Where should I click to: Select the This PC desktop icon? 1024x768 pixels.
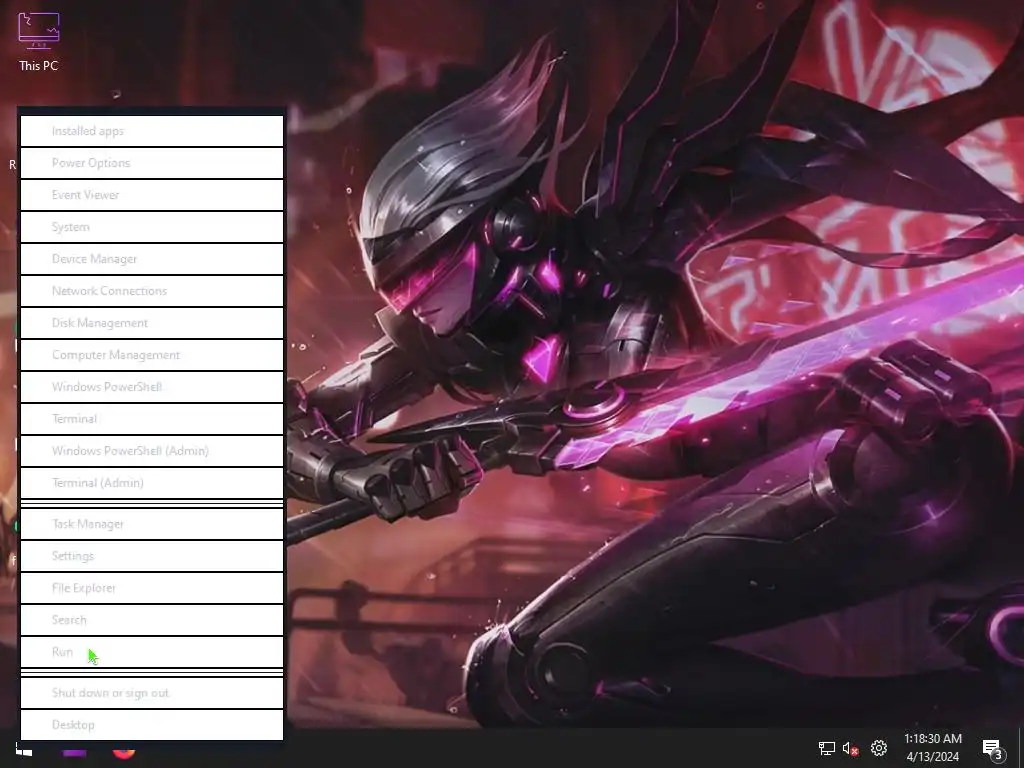coord(39,42)
